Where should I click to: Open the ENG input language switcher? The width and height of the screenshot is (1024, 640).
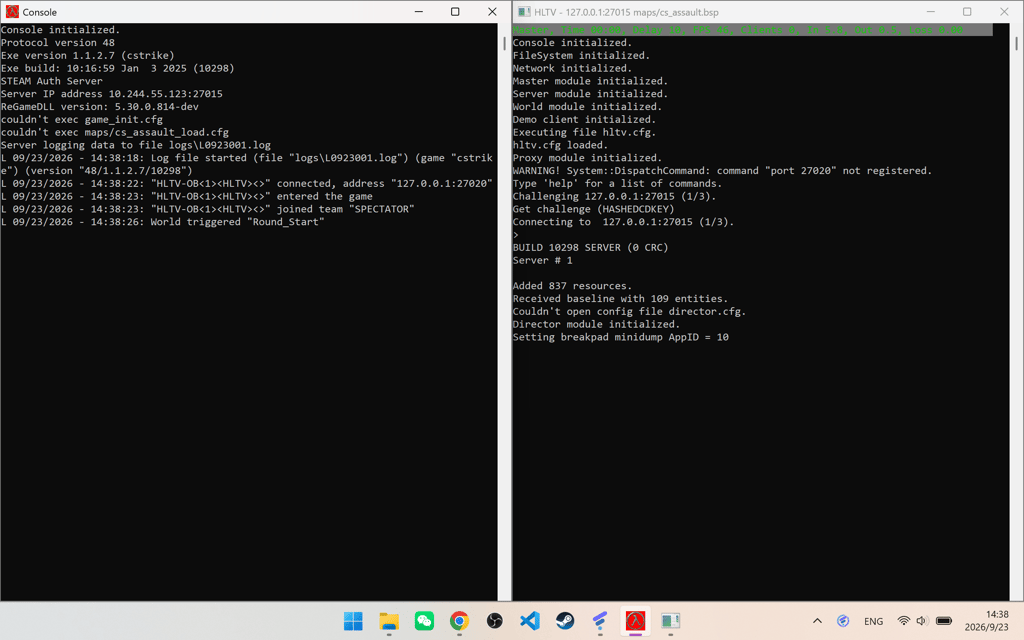tap(873, 621)
